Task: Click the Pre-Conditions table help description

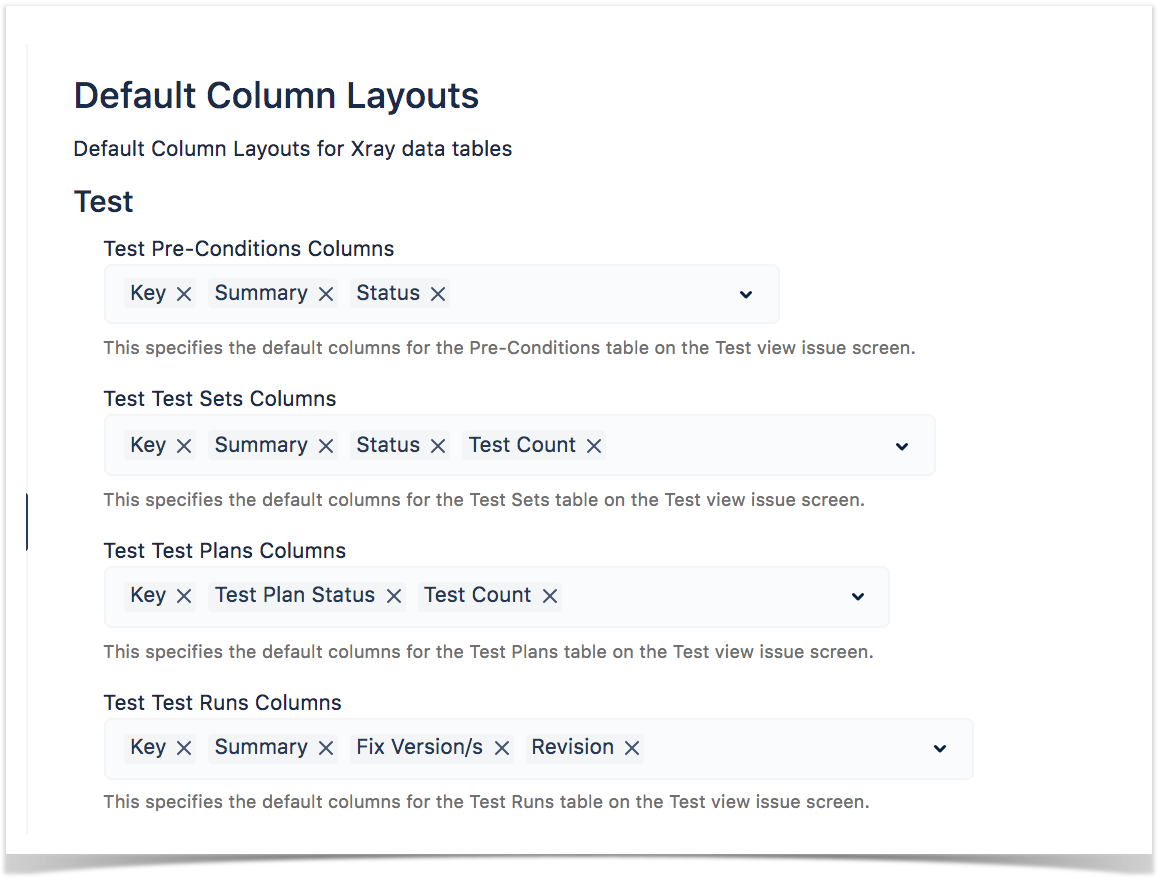Action: [x=509, y=348]
